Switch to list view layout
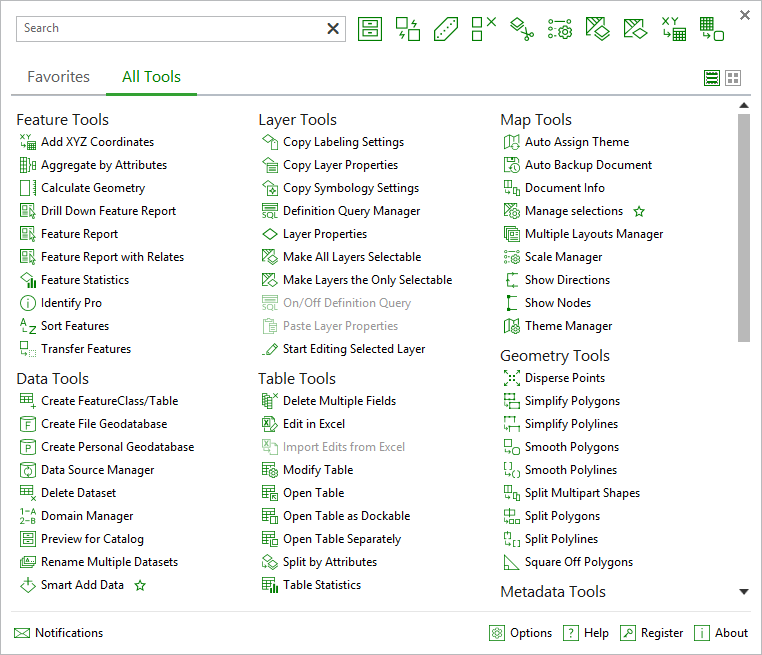 712,78
